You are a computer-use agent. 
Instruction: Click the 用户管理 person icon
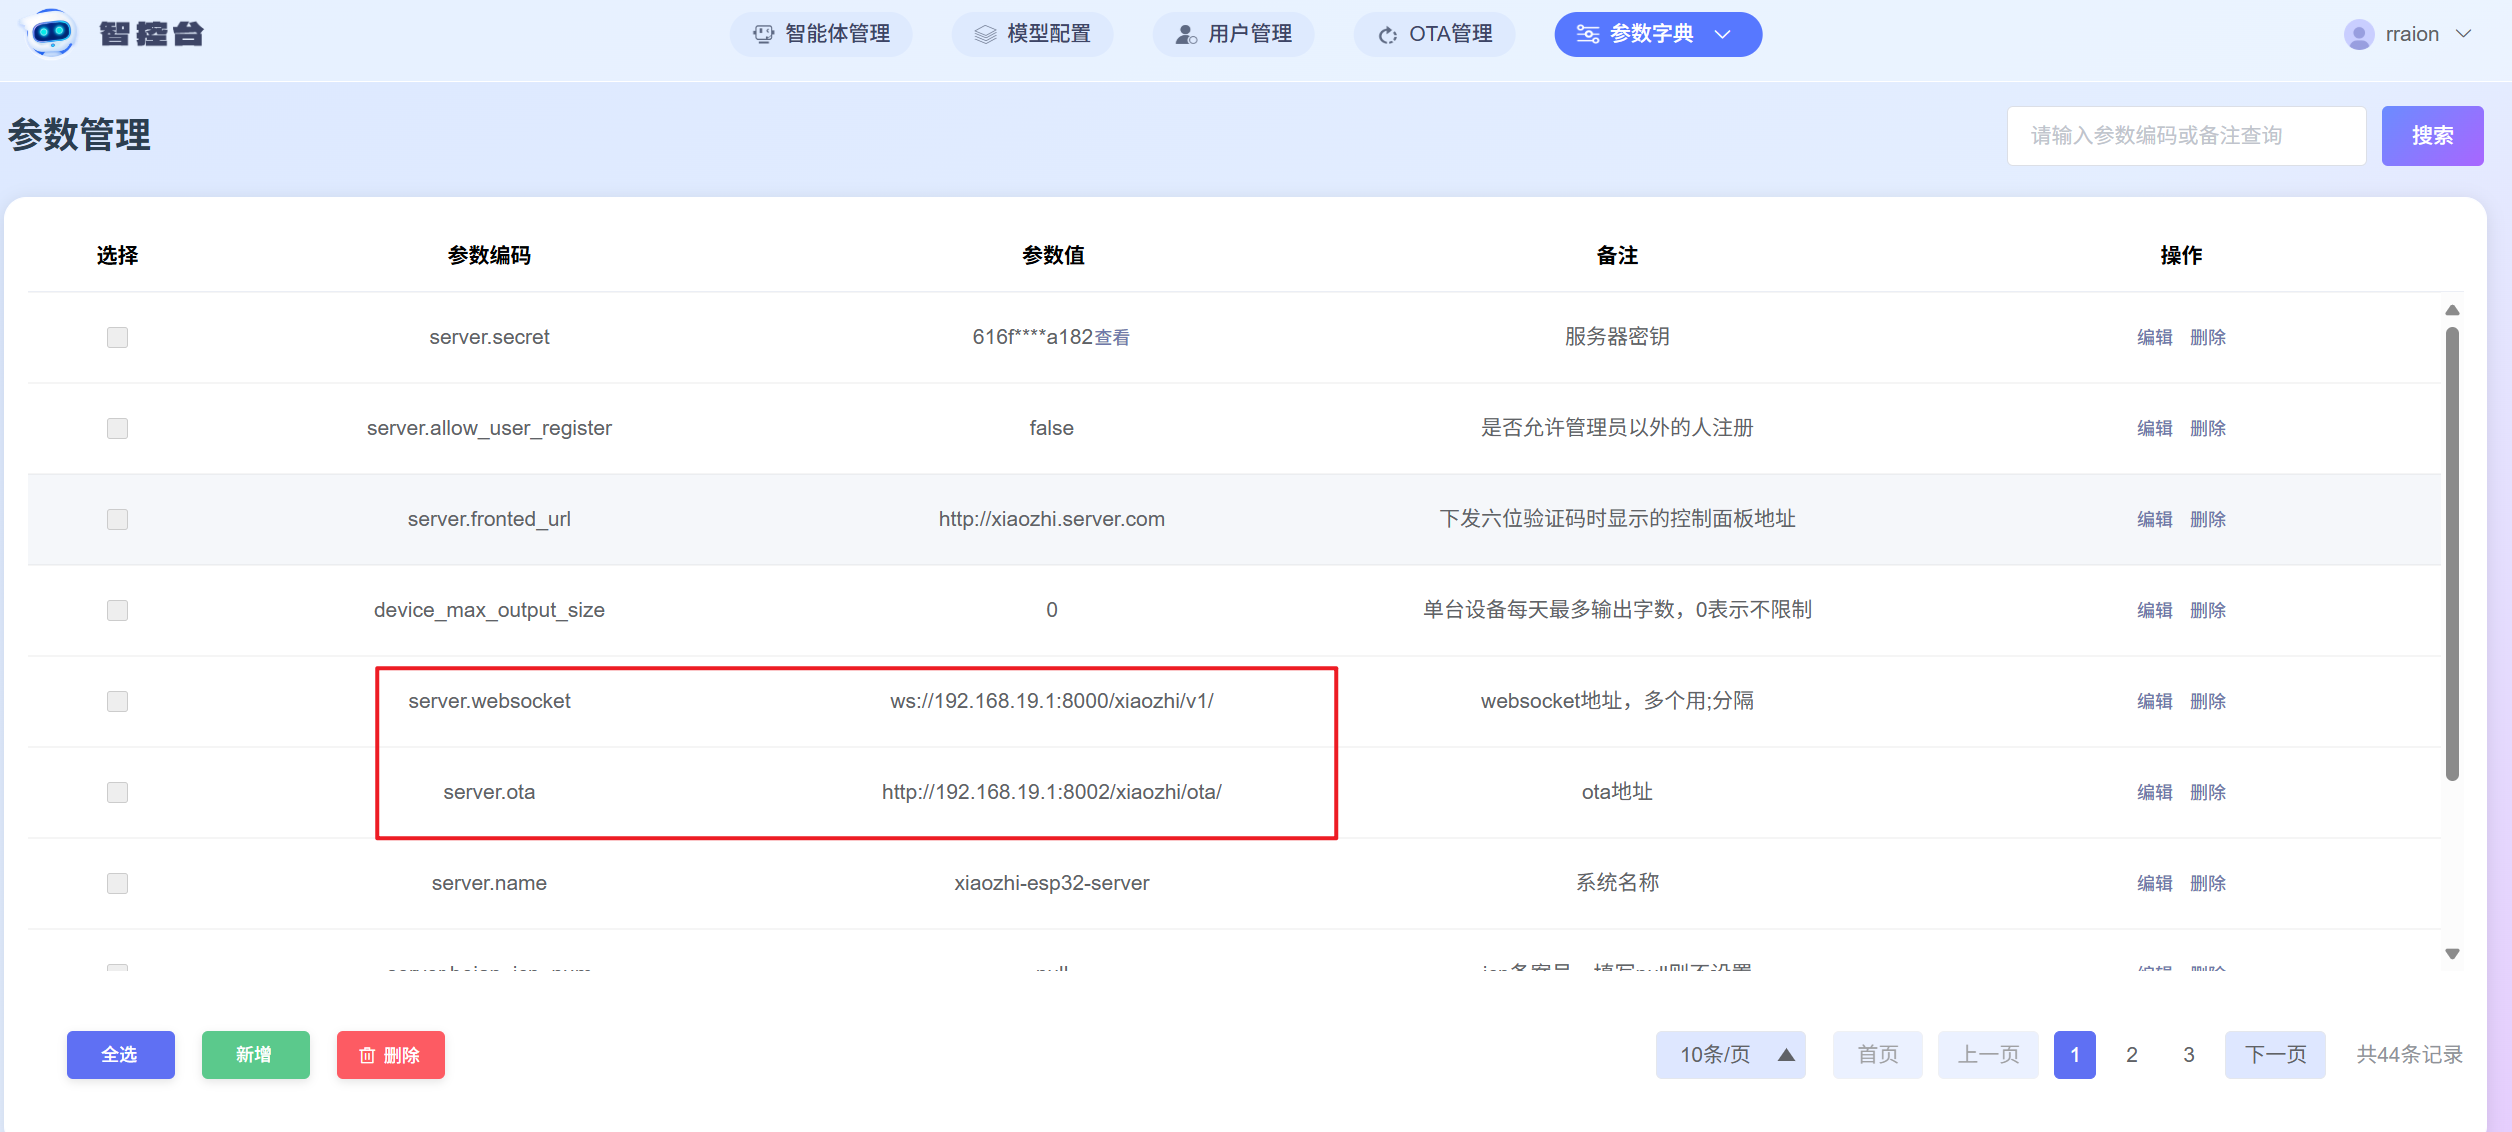[x=1186, y=34]
